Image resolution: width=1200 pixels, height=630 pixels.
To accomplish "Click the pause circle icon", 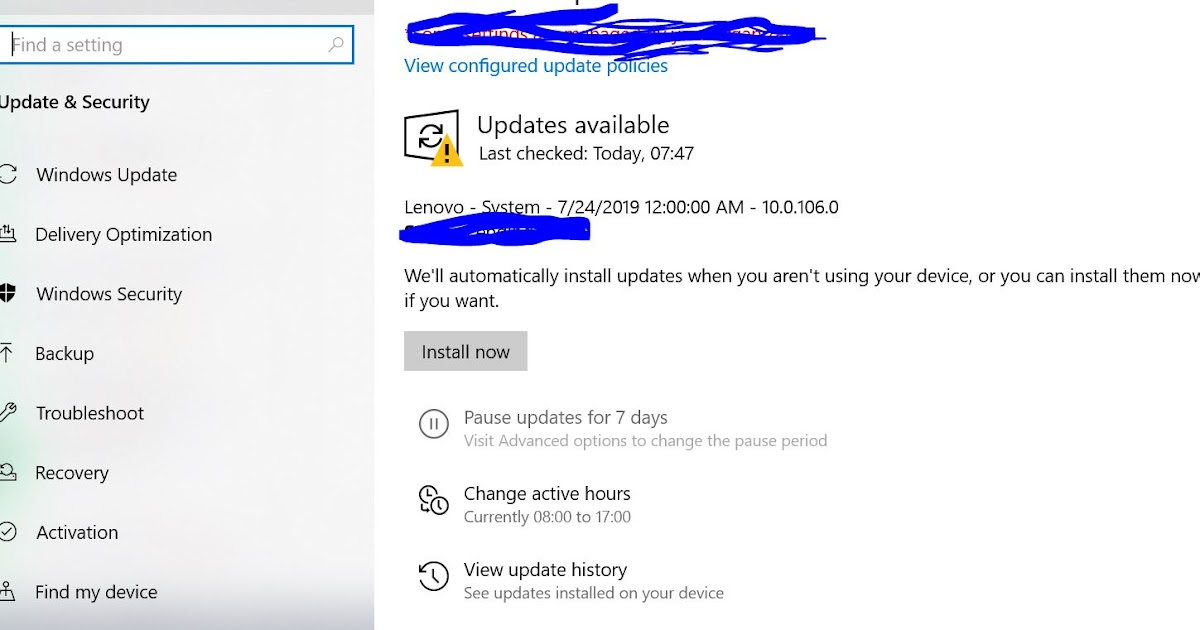I will [433, 424].
